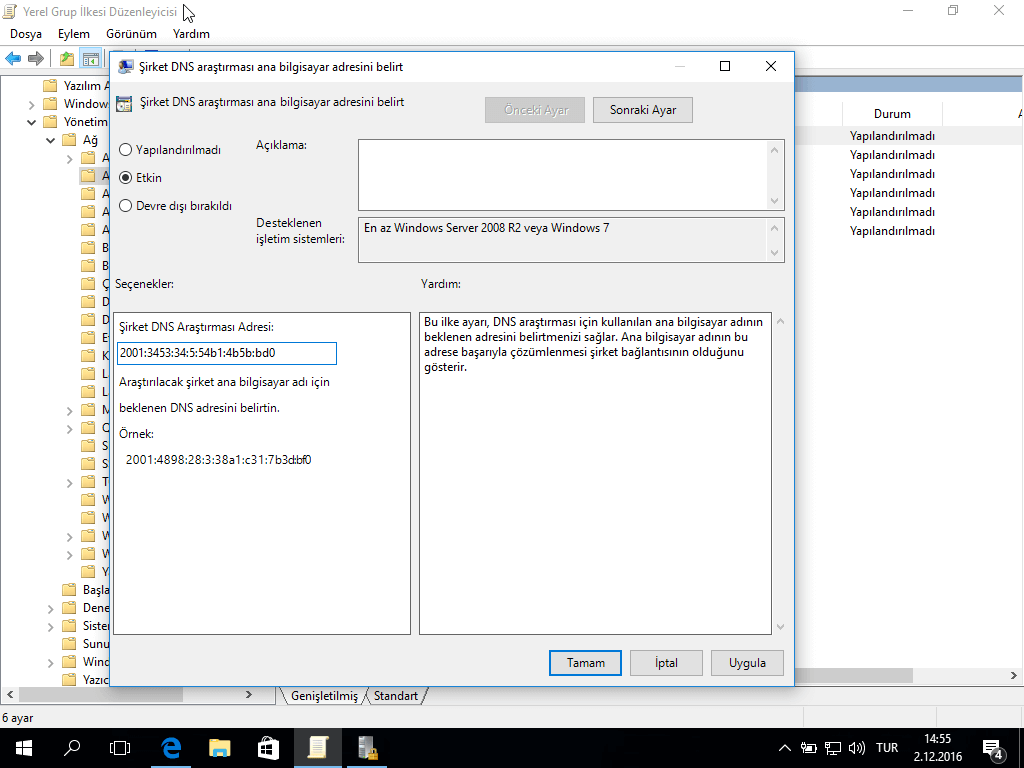Select the Etkin radio button

click(x=126, y=178)
